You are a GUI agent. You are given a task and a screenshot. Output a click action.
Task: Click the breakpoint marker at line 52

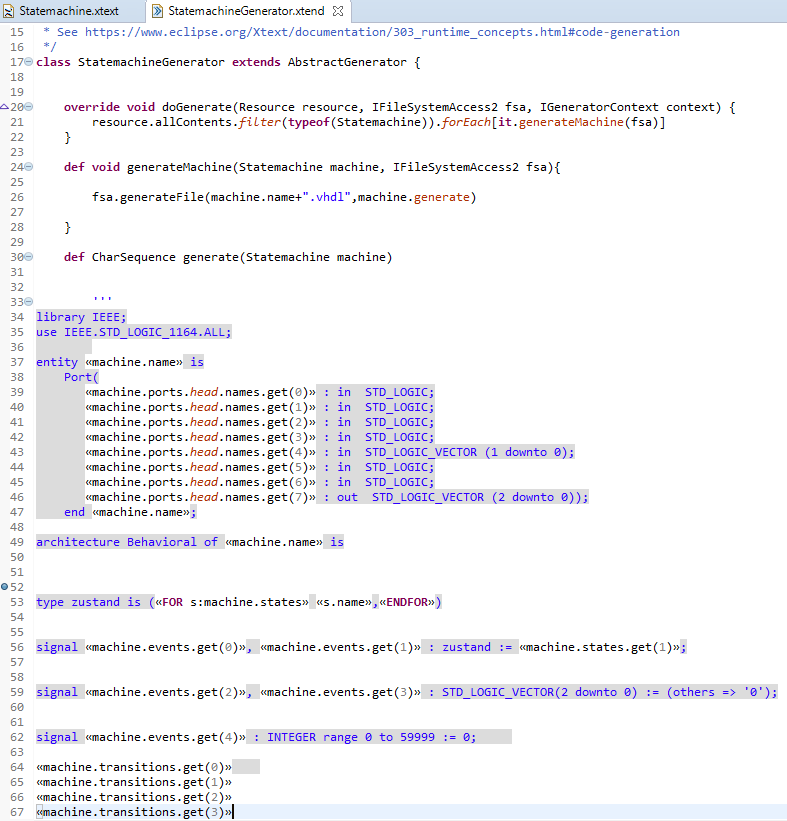[4, 587]
